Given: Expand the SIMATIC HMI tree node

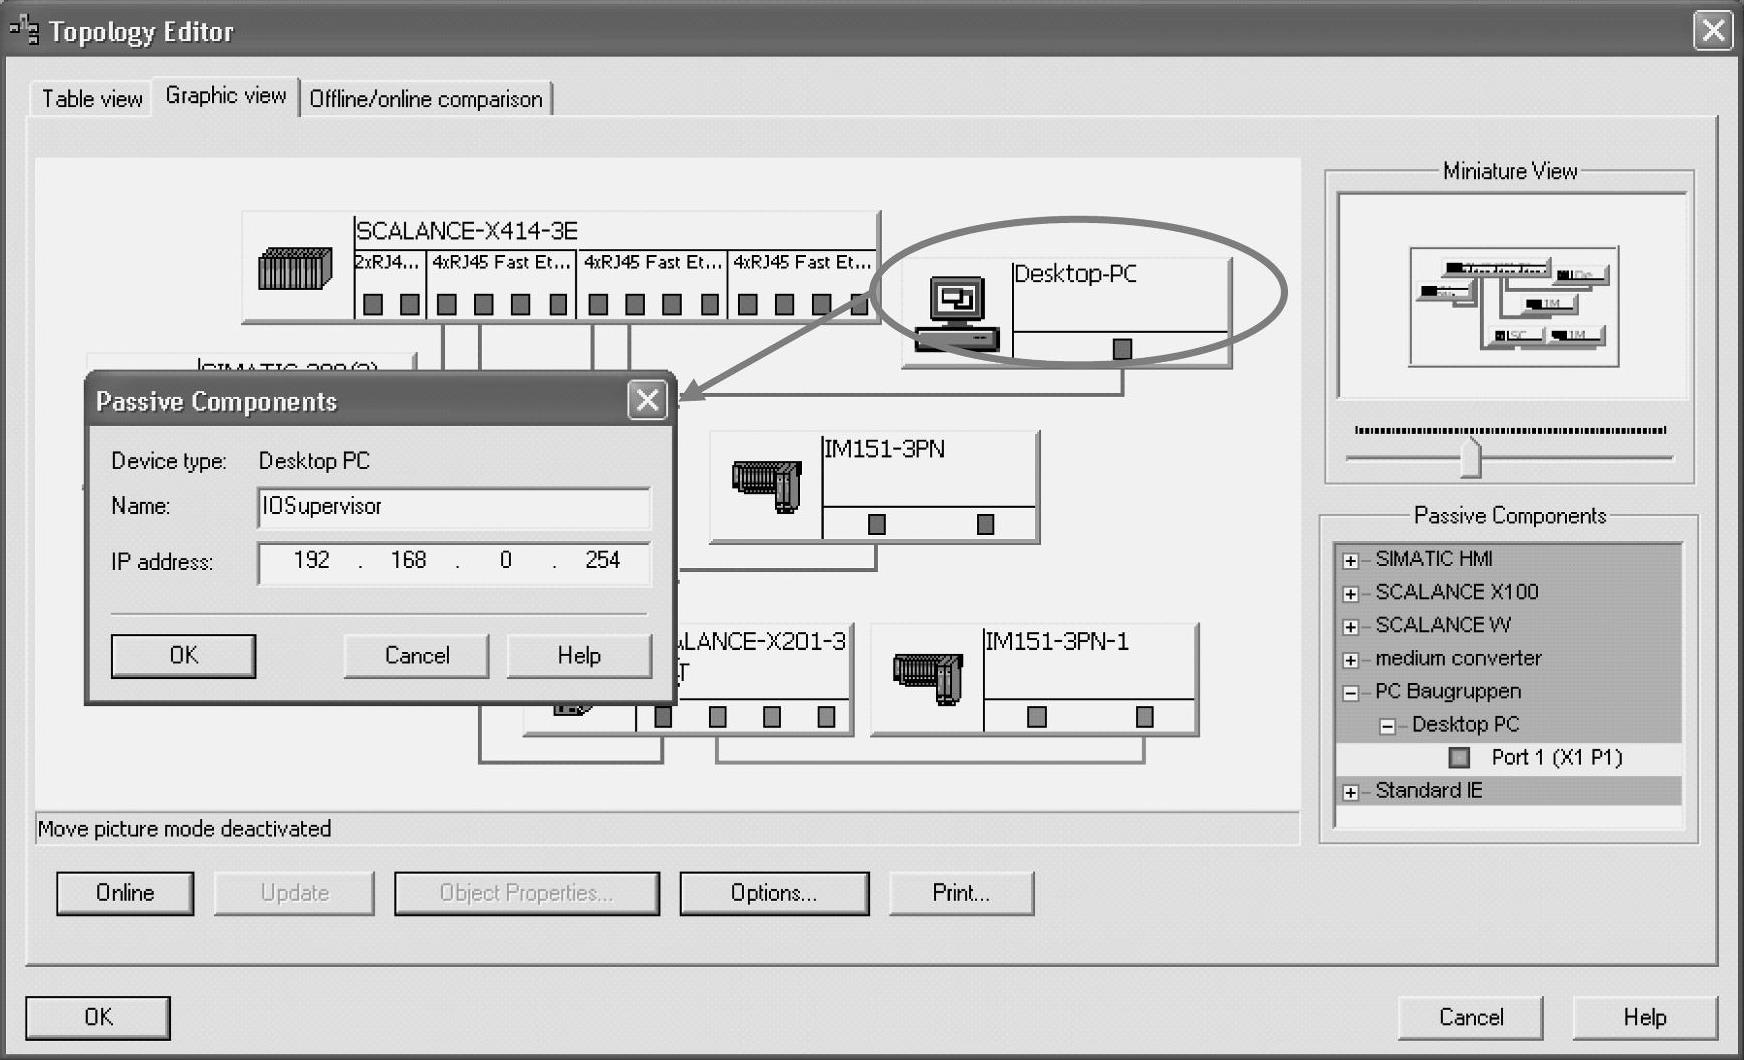Looking at the screenshot, I should tap(1351, 561).
